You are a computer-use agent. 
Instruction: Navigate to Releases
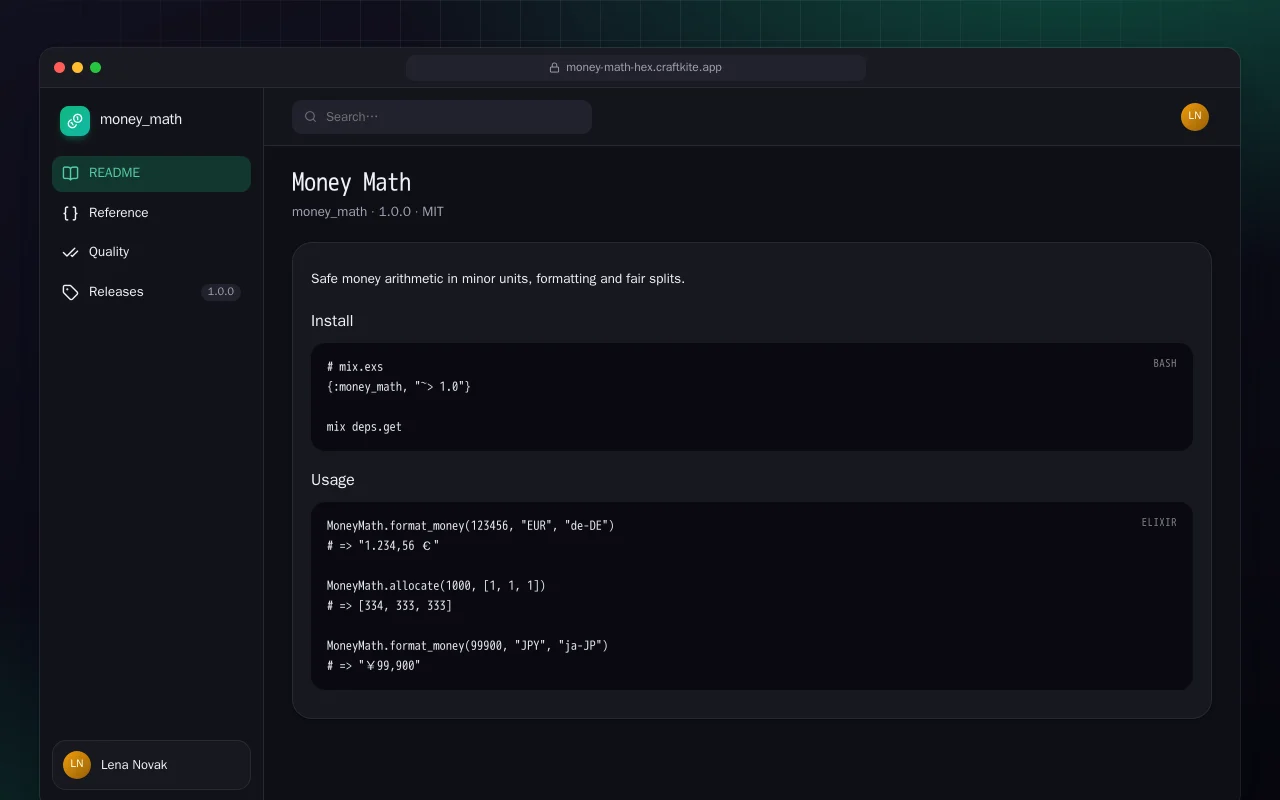tap(151, 292)
